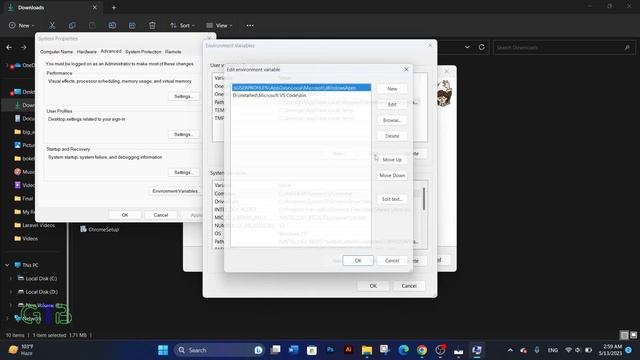Open a new File Explorer tab with plus
This screenshot has width=640, height=360.
[x=114, y=7]
